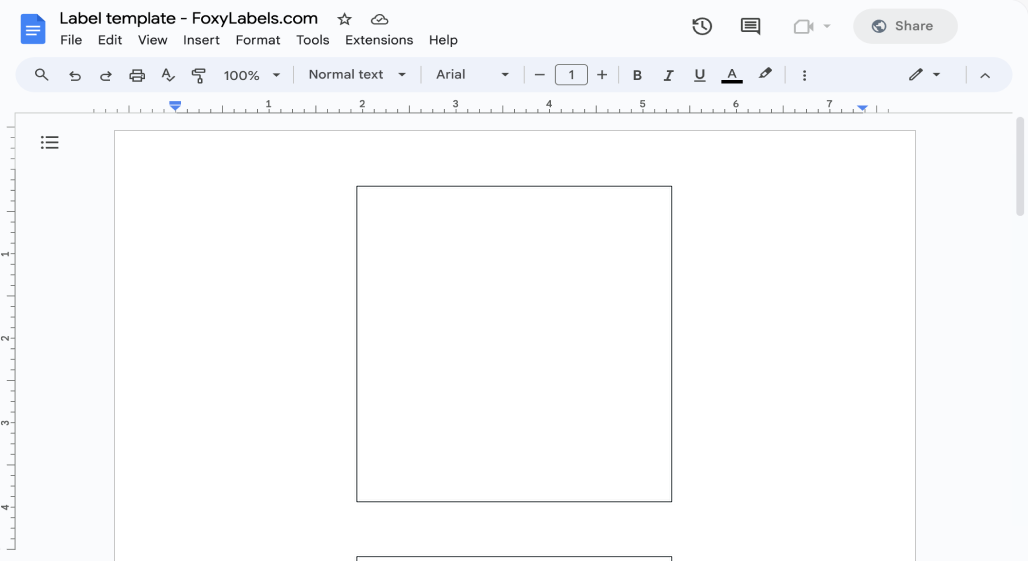This screenshot has width=1028, height=561.
Task: Check the cloud document status icon
Action: click(380, 20)
